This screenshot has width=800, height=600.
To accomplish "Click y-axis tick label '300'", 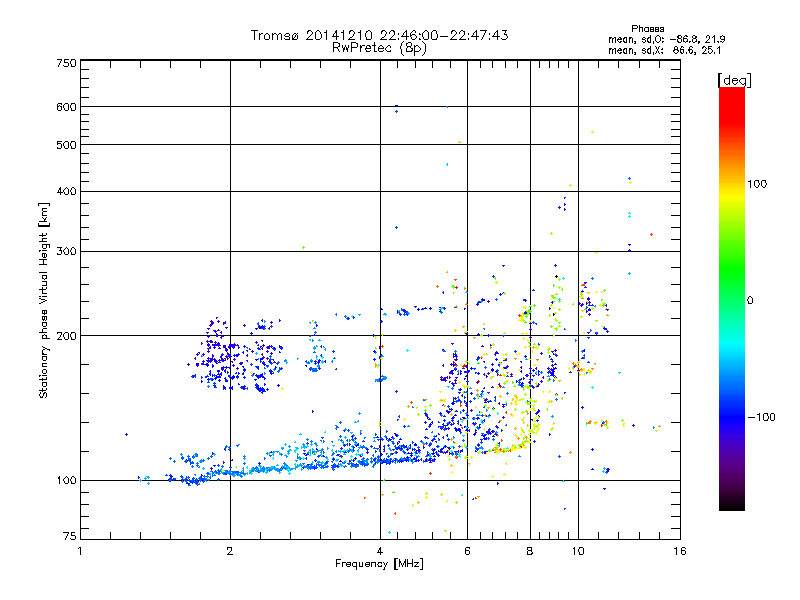I will point(66,252).
